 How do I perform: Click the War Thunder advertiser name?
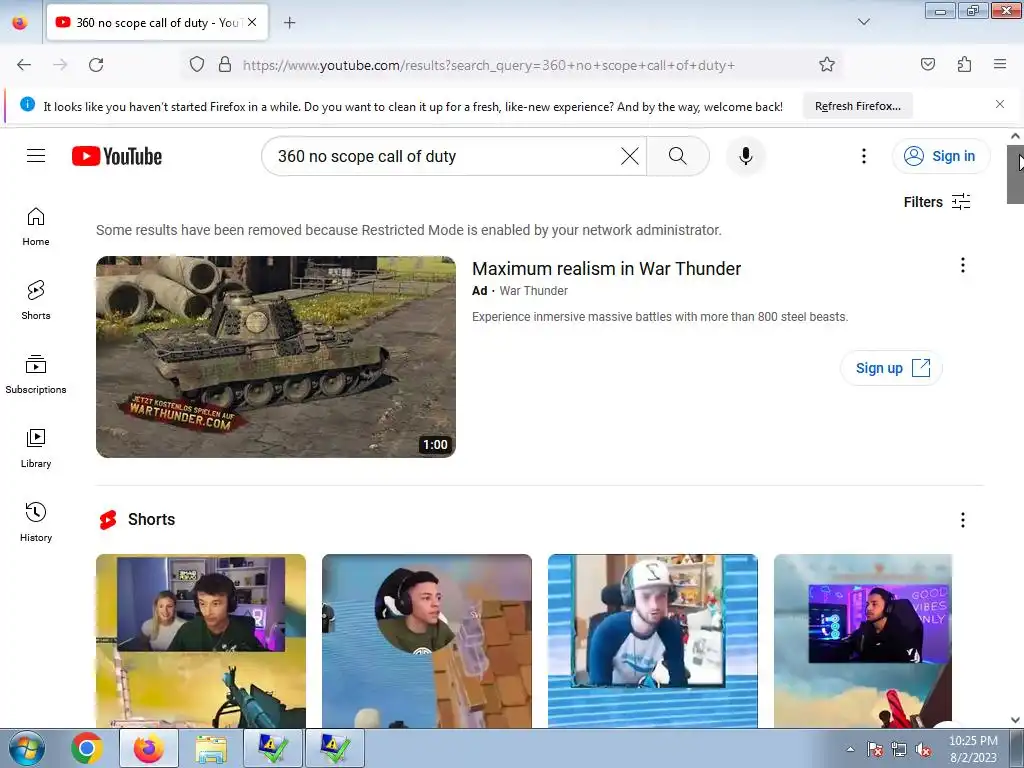click(x=534, y=291)
